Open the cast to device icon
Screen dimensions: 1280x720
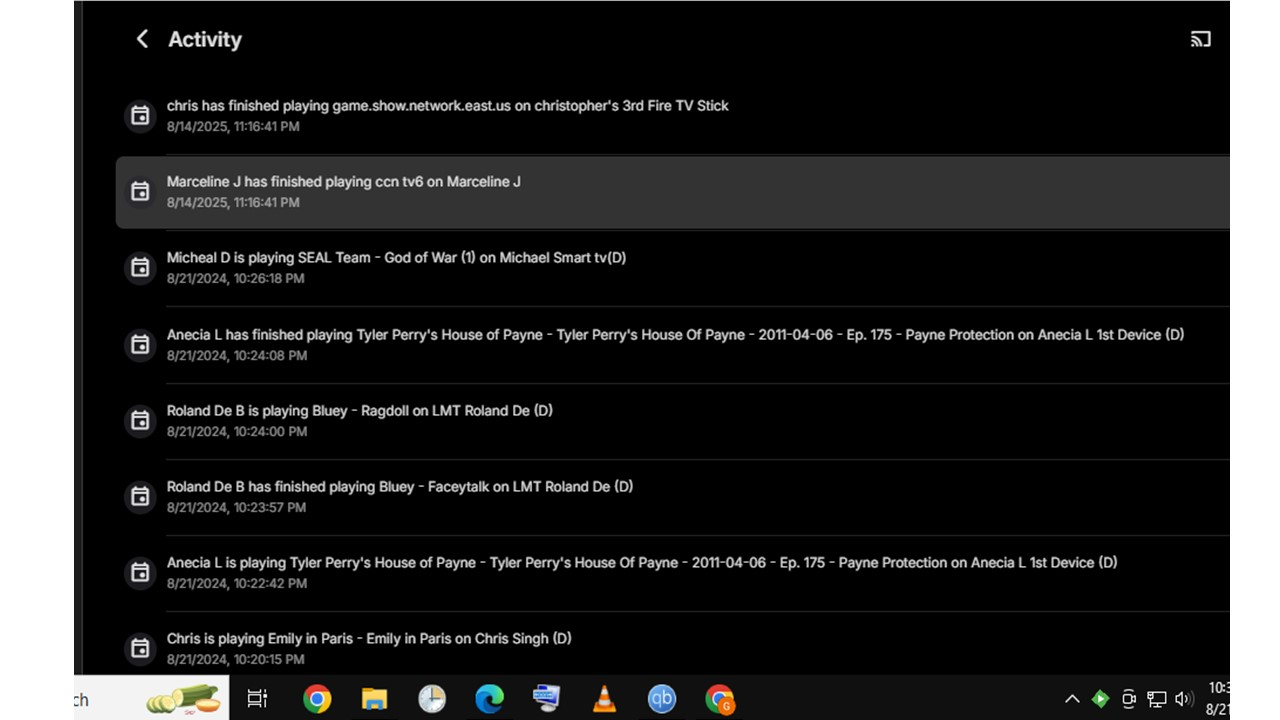click(1201, 39)
